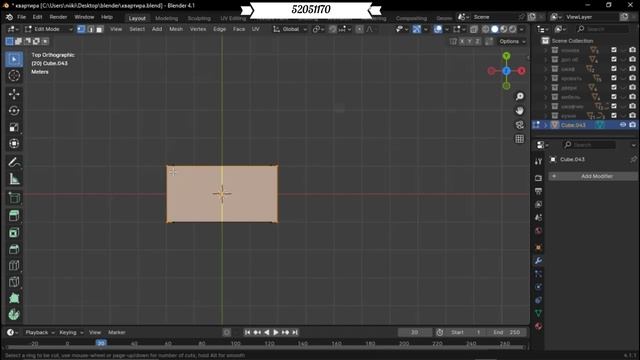
Task: Click the pan hand gizmo
Action: click(x=520, y=111)
